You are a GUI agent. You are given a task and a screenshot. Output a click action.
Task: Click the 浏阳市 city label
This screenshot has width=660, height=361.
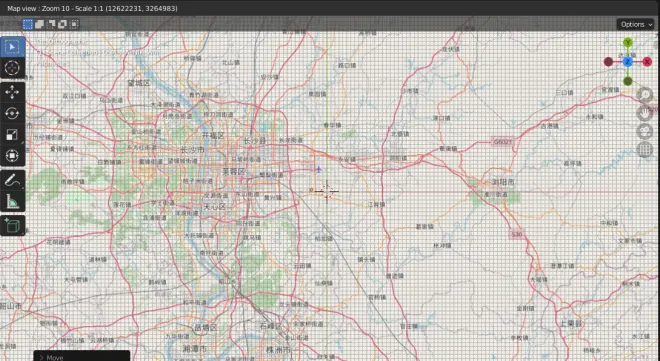click(503, 182)
